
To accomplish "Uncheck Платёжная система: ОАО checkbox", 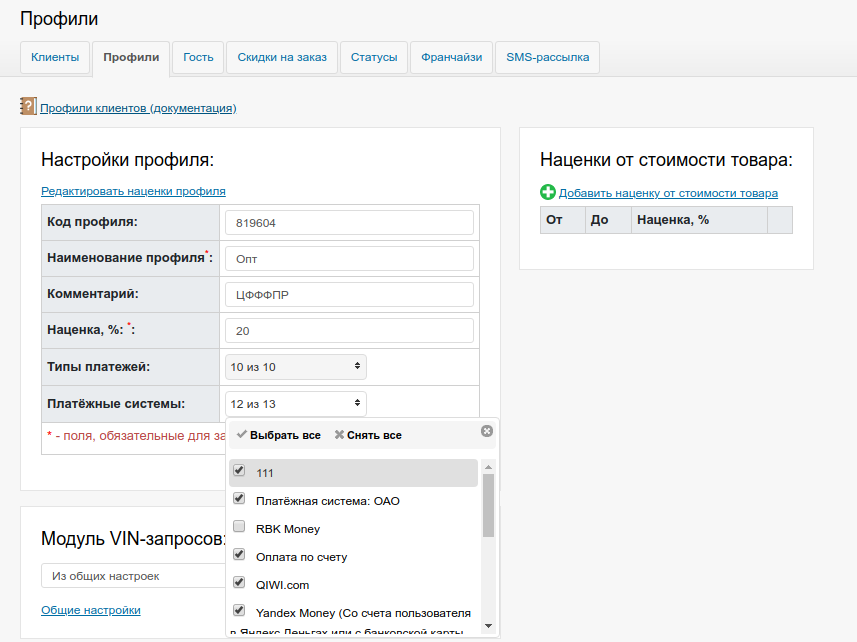I will tap(239, 498).
